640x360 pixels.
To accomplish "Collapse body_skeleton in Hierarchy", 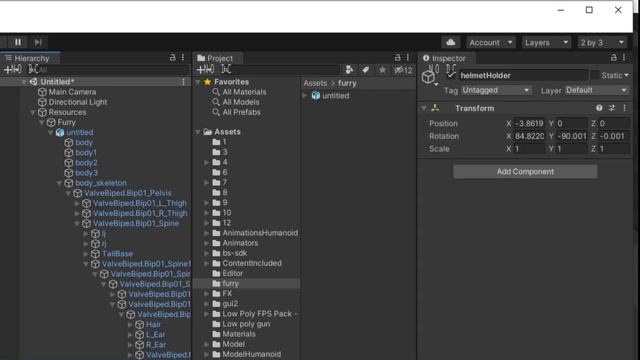I will 59,183.
